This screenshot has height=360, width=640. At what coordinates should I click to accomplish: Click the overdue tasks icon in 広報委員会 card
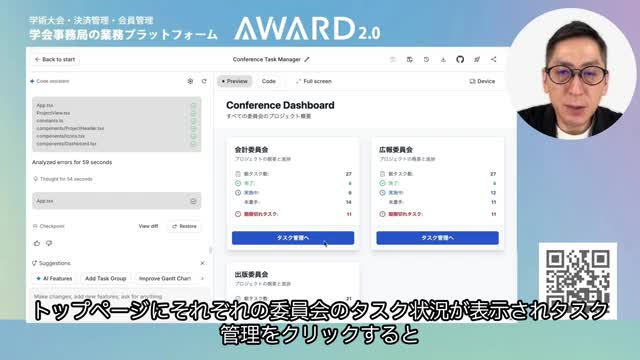coord(382,214)
